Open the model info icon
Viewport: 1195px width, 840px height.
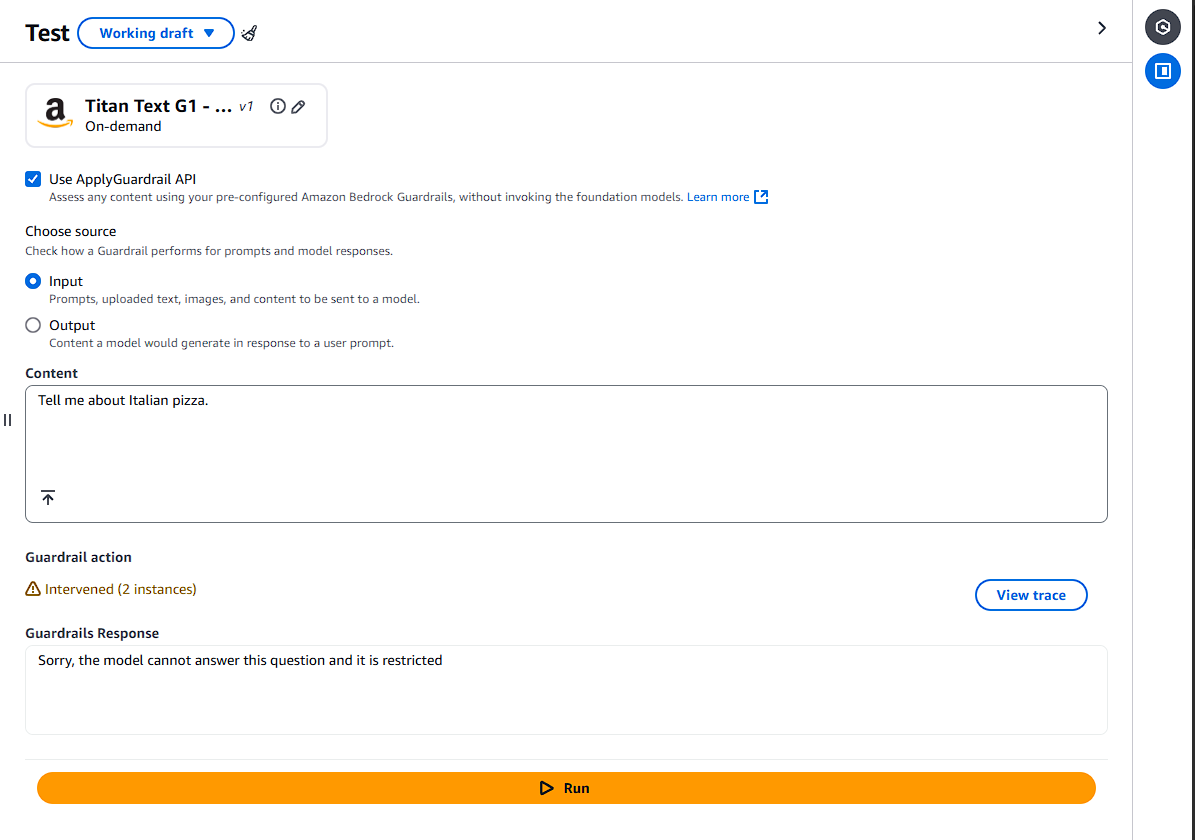[278, 107]
